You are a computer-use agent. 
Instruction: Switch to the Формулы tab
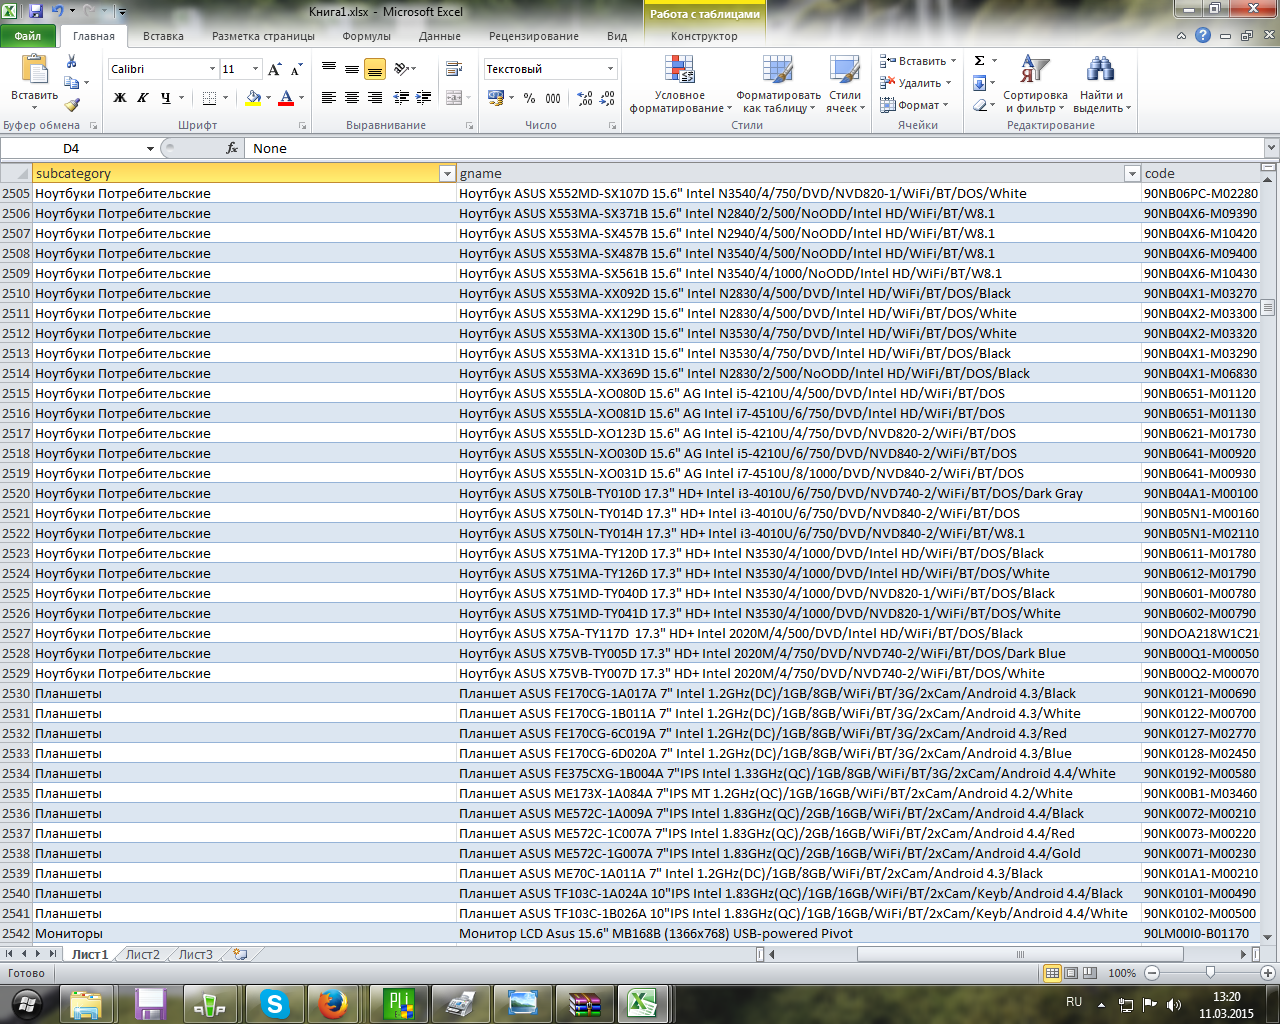pyautogui.click(x=366, y=36)
